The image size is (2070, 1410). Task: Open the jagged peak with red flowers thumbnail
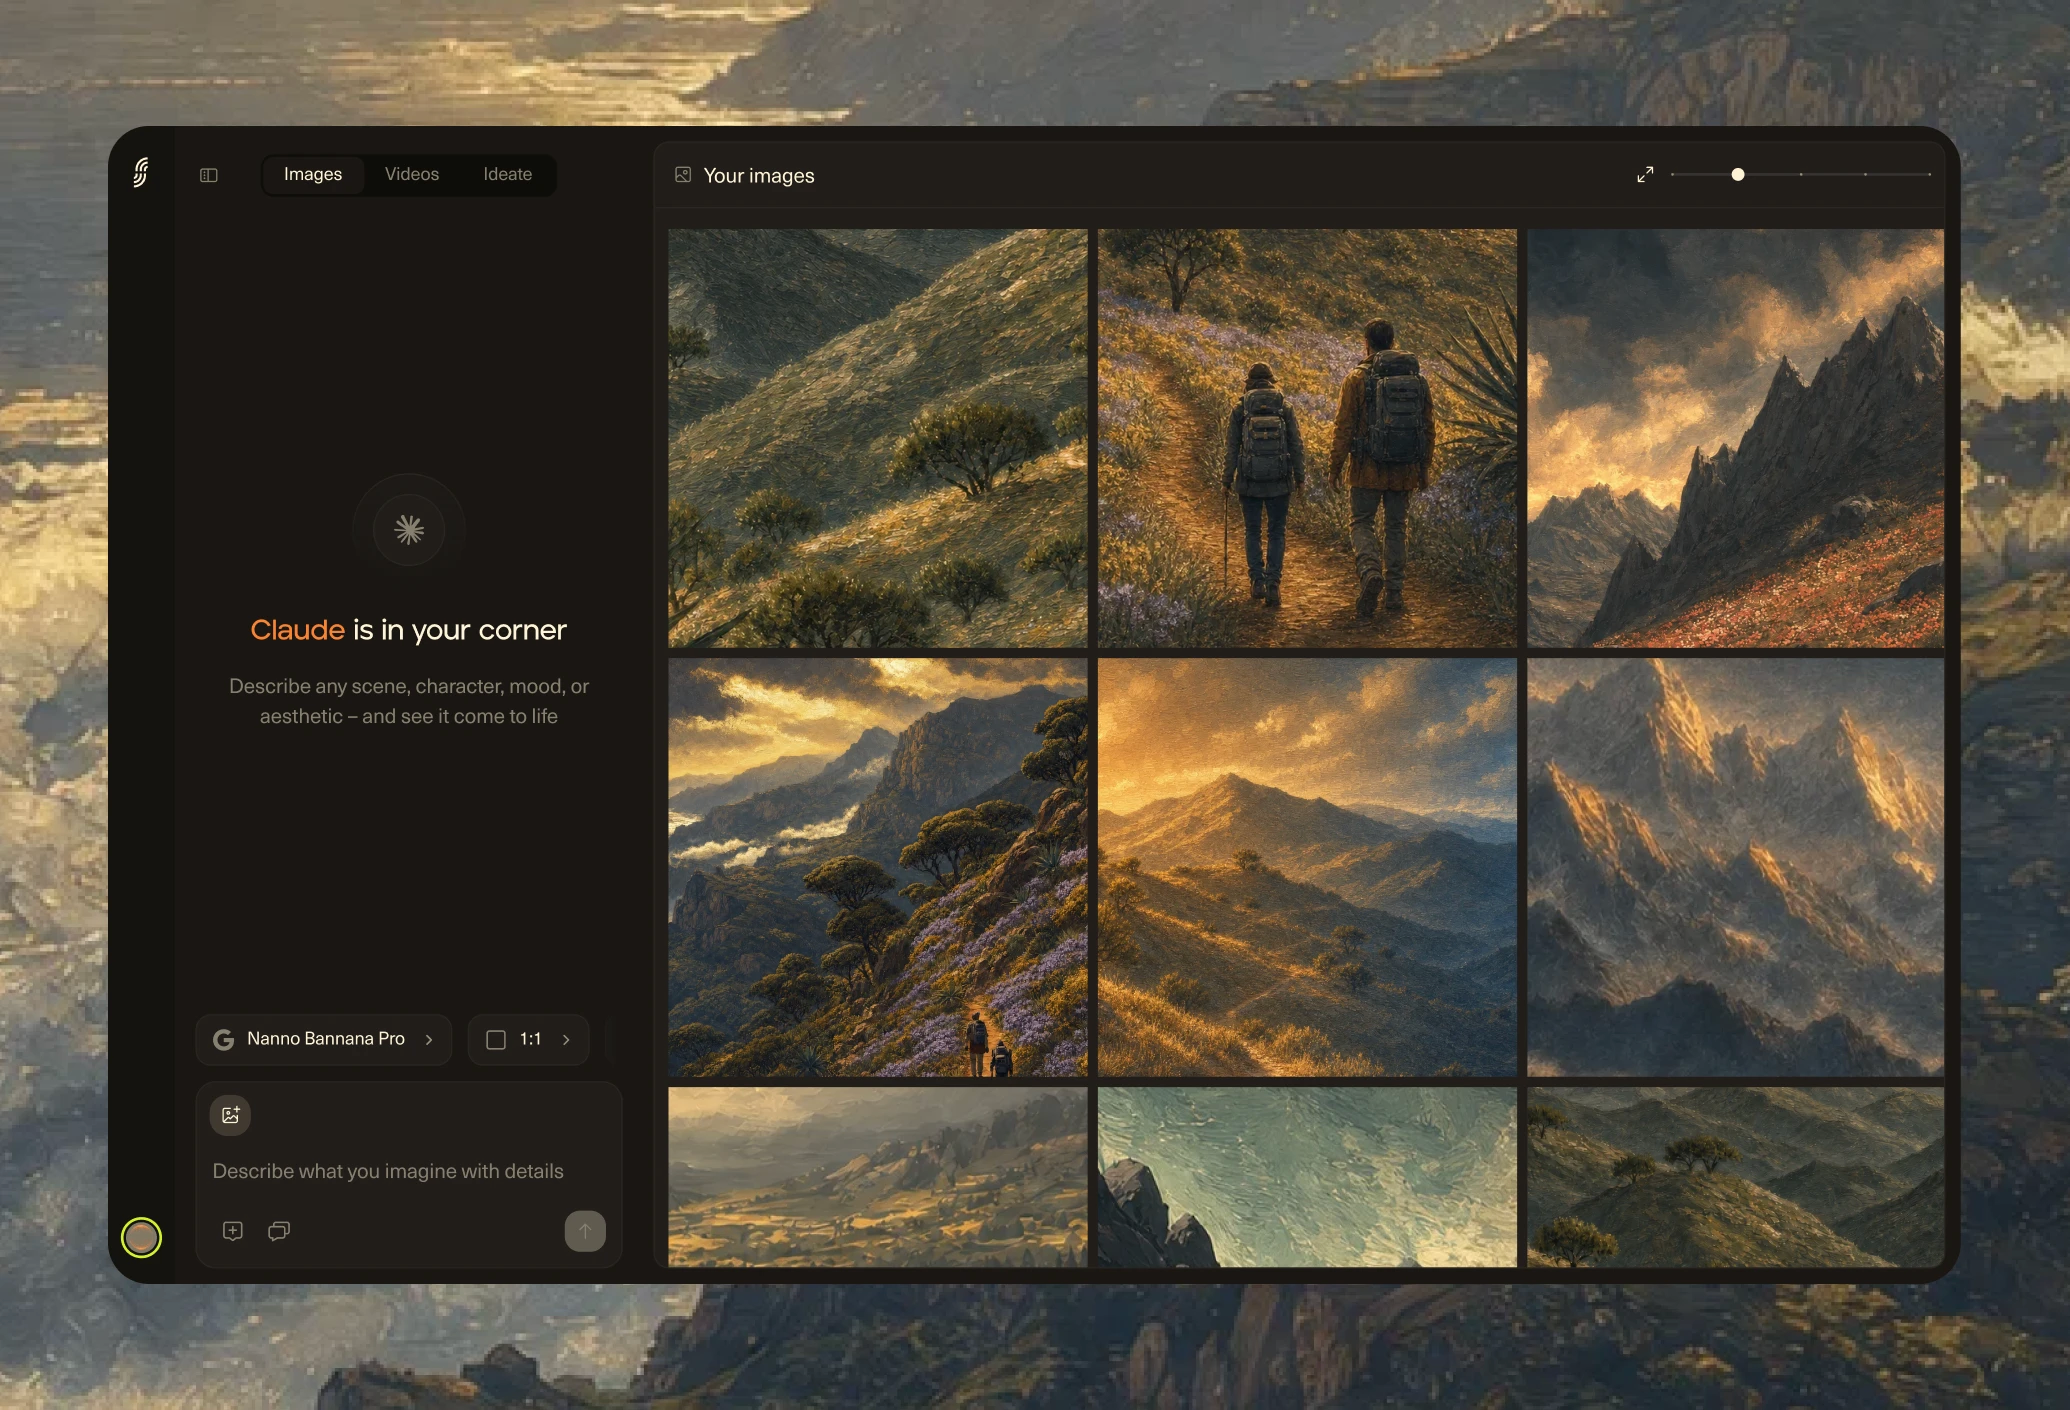pyautogui.click(x=1736, y=438)
